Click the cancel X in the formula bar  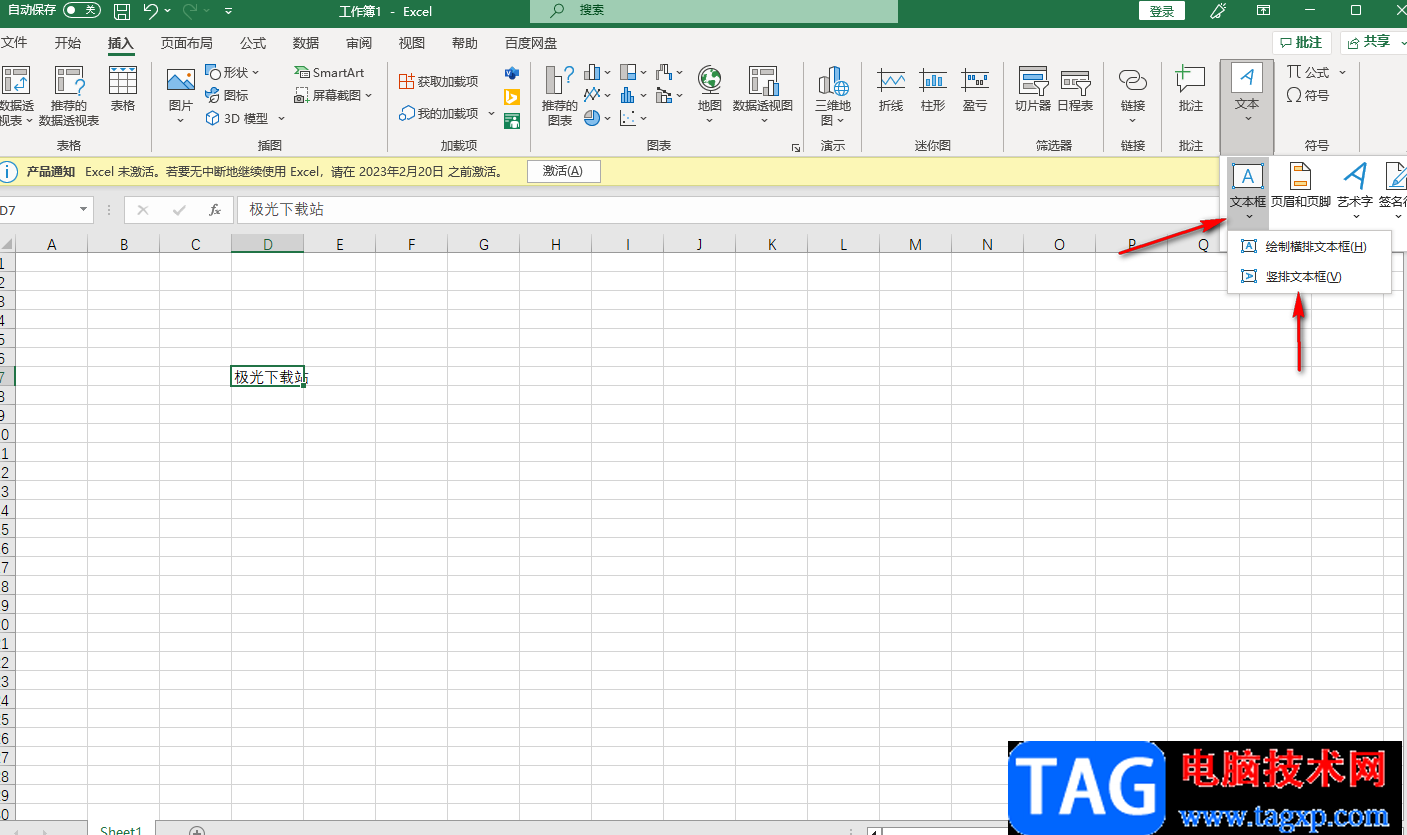(143, 210)
